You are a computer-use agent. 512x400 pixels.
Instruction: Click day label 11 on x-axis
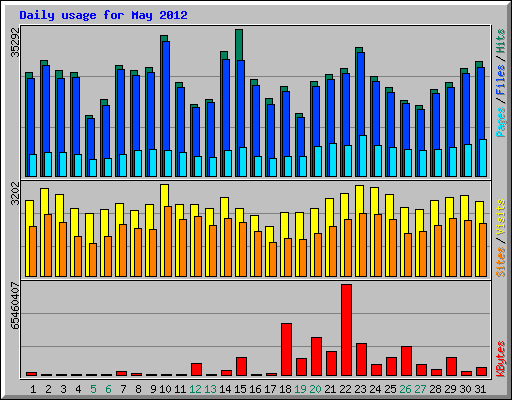[180, 389]
